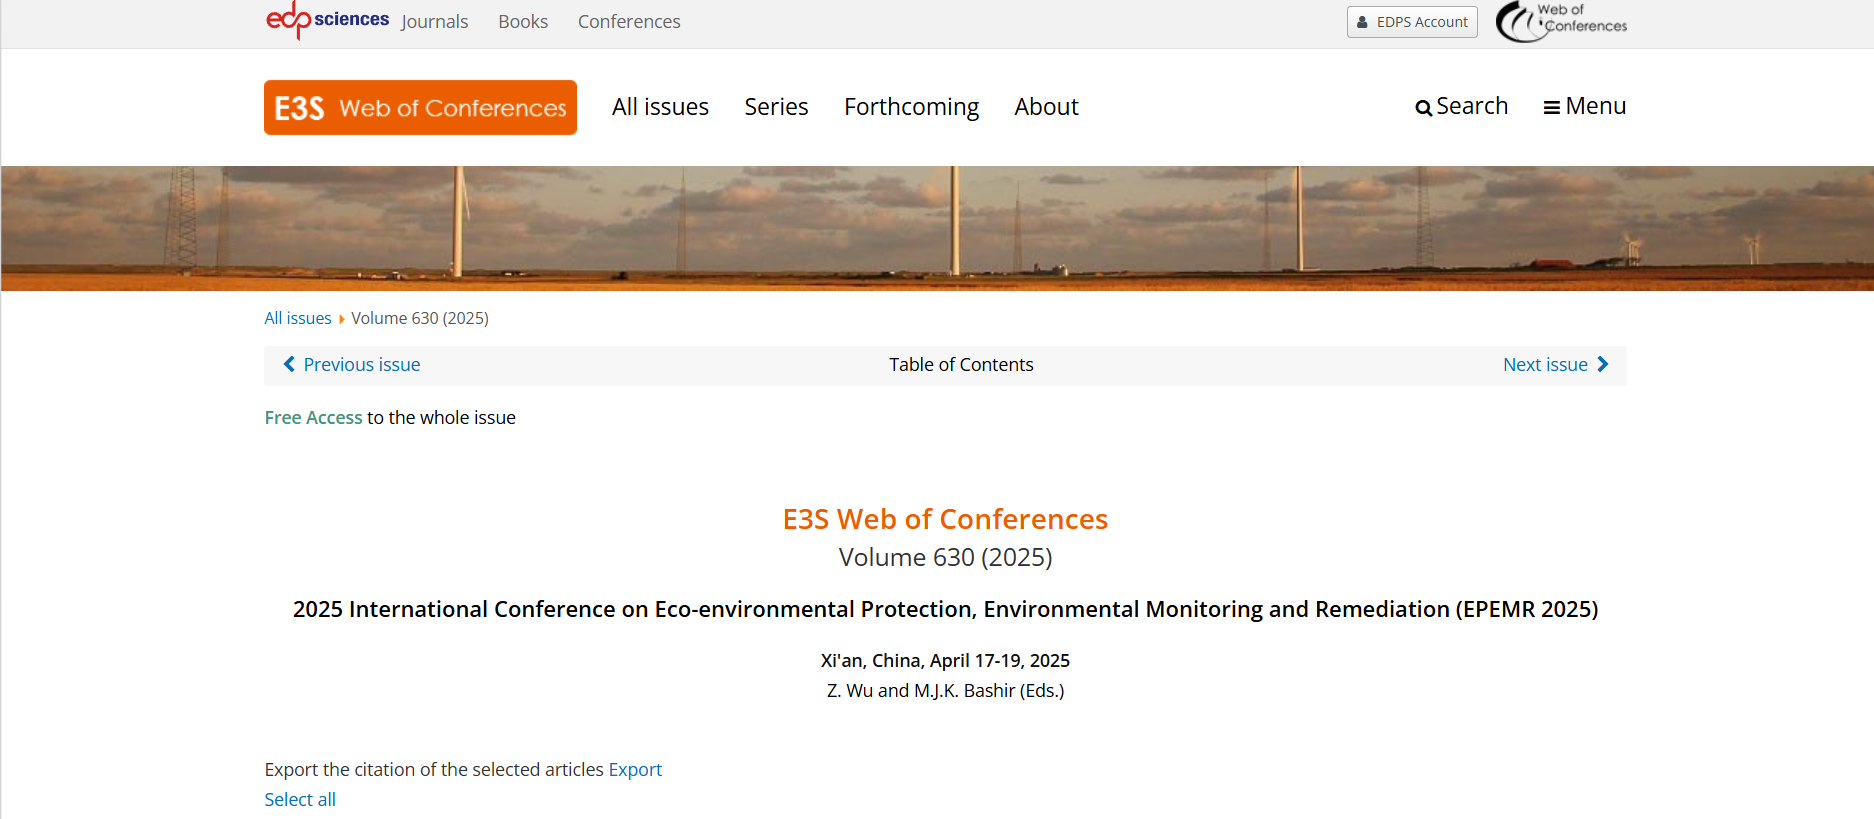Image resolution: width=1874 pixels, height=819 pixels.
Task: Click the All issues breadcrumb link
Action: [298, 318]
